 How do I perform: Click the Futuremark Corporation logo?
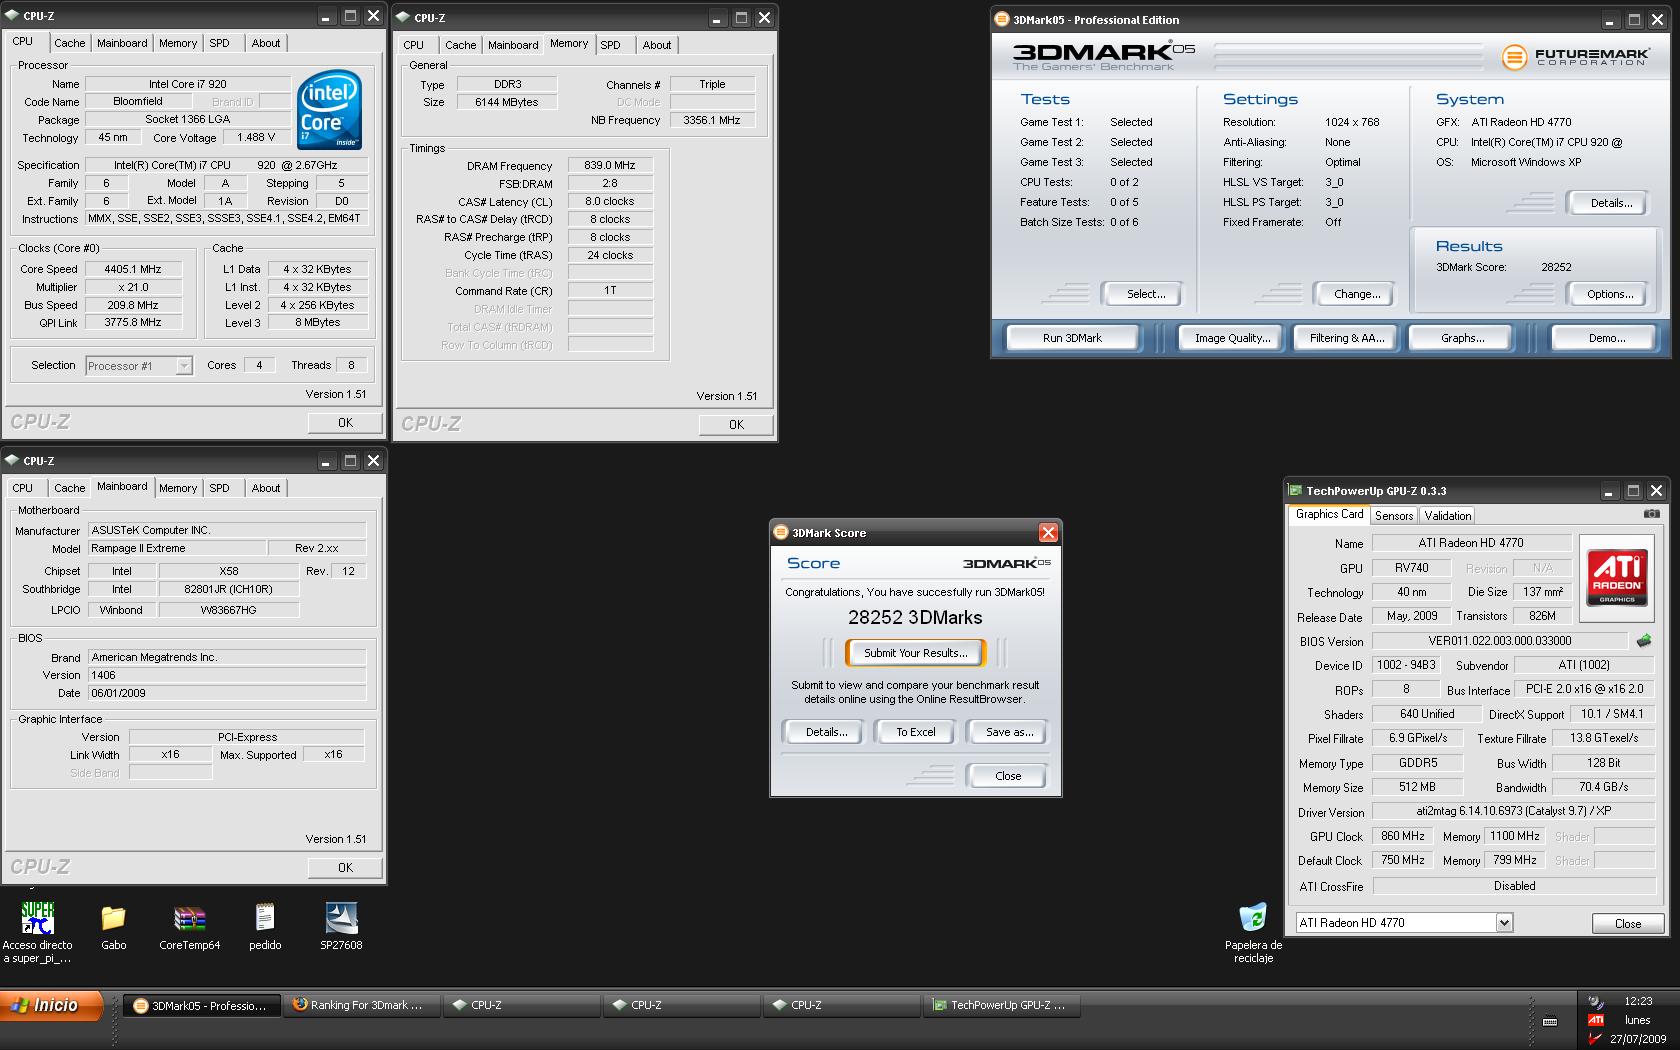point(1575,57)
